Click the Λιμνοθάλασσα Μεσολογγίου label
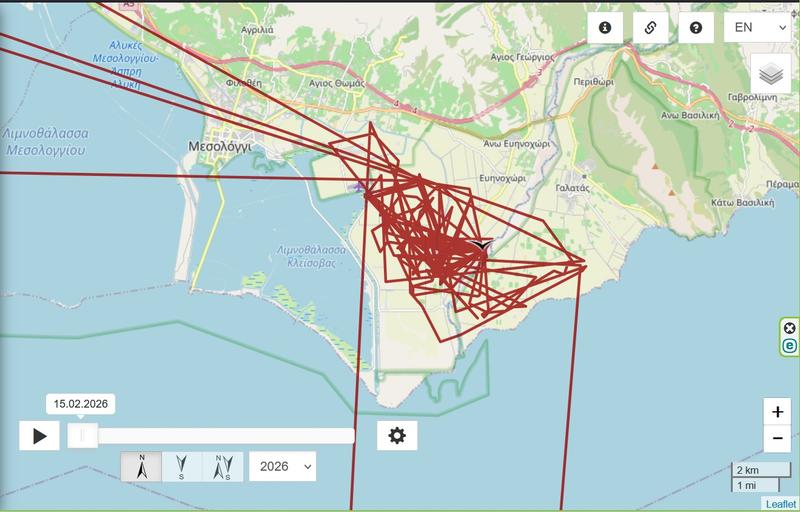800x512 pixels. (45, 142)
